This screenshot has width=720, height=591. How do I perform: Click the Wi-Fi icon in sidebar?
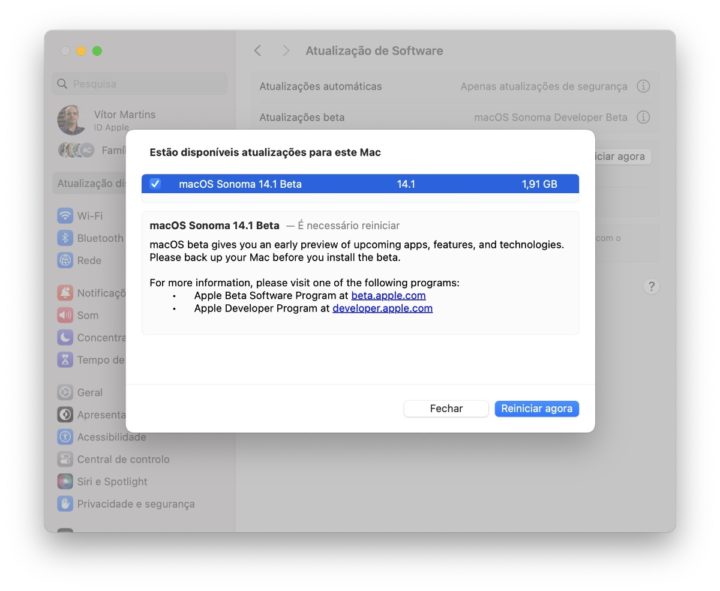pyautogui.click(x=65, y=215)
